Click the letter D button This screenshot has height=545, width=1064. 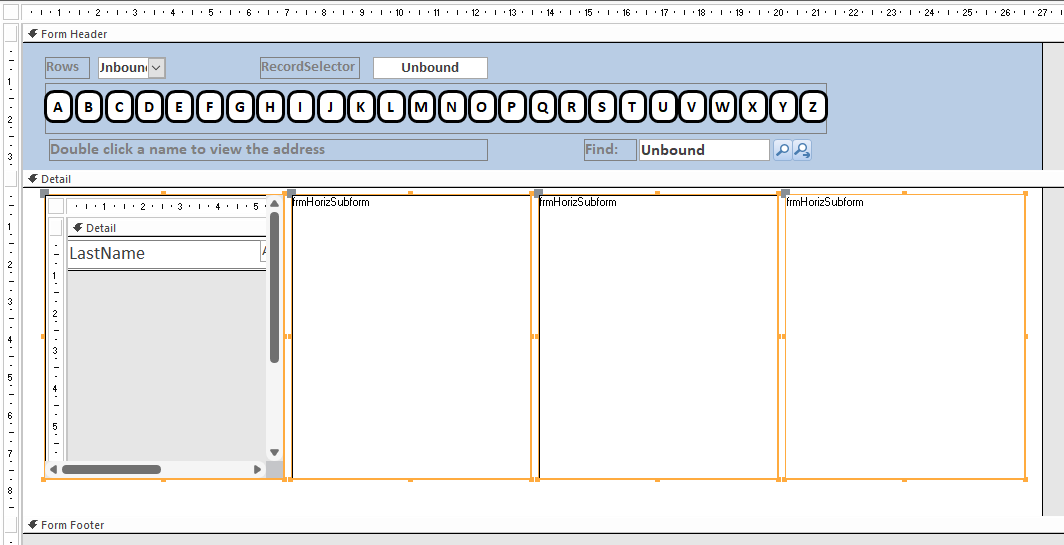149,107
